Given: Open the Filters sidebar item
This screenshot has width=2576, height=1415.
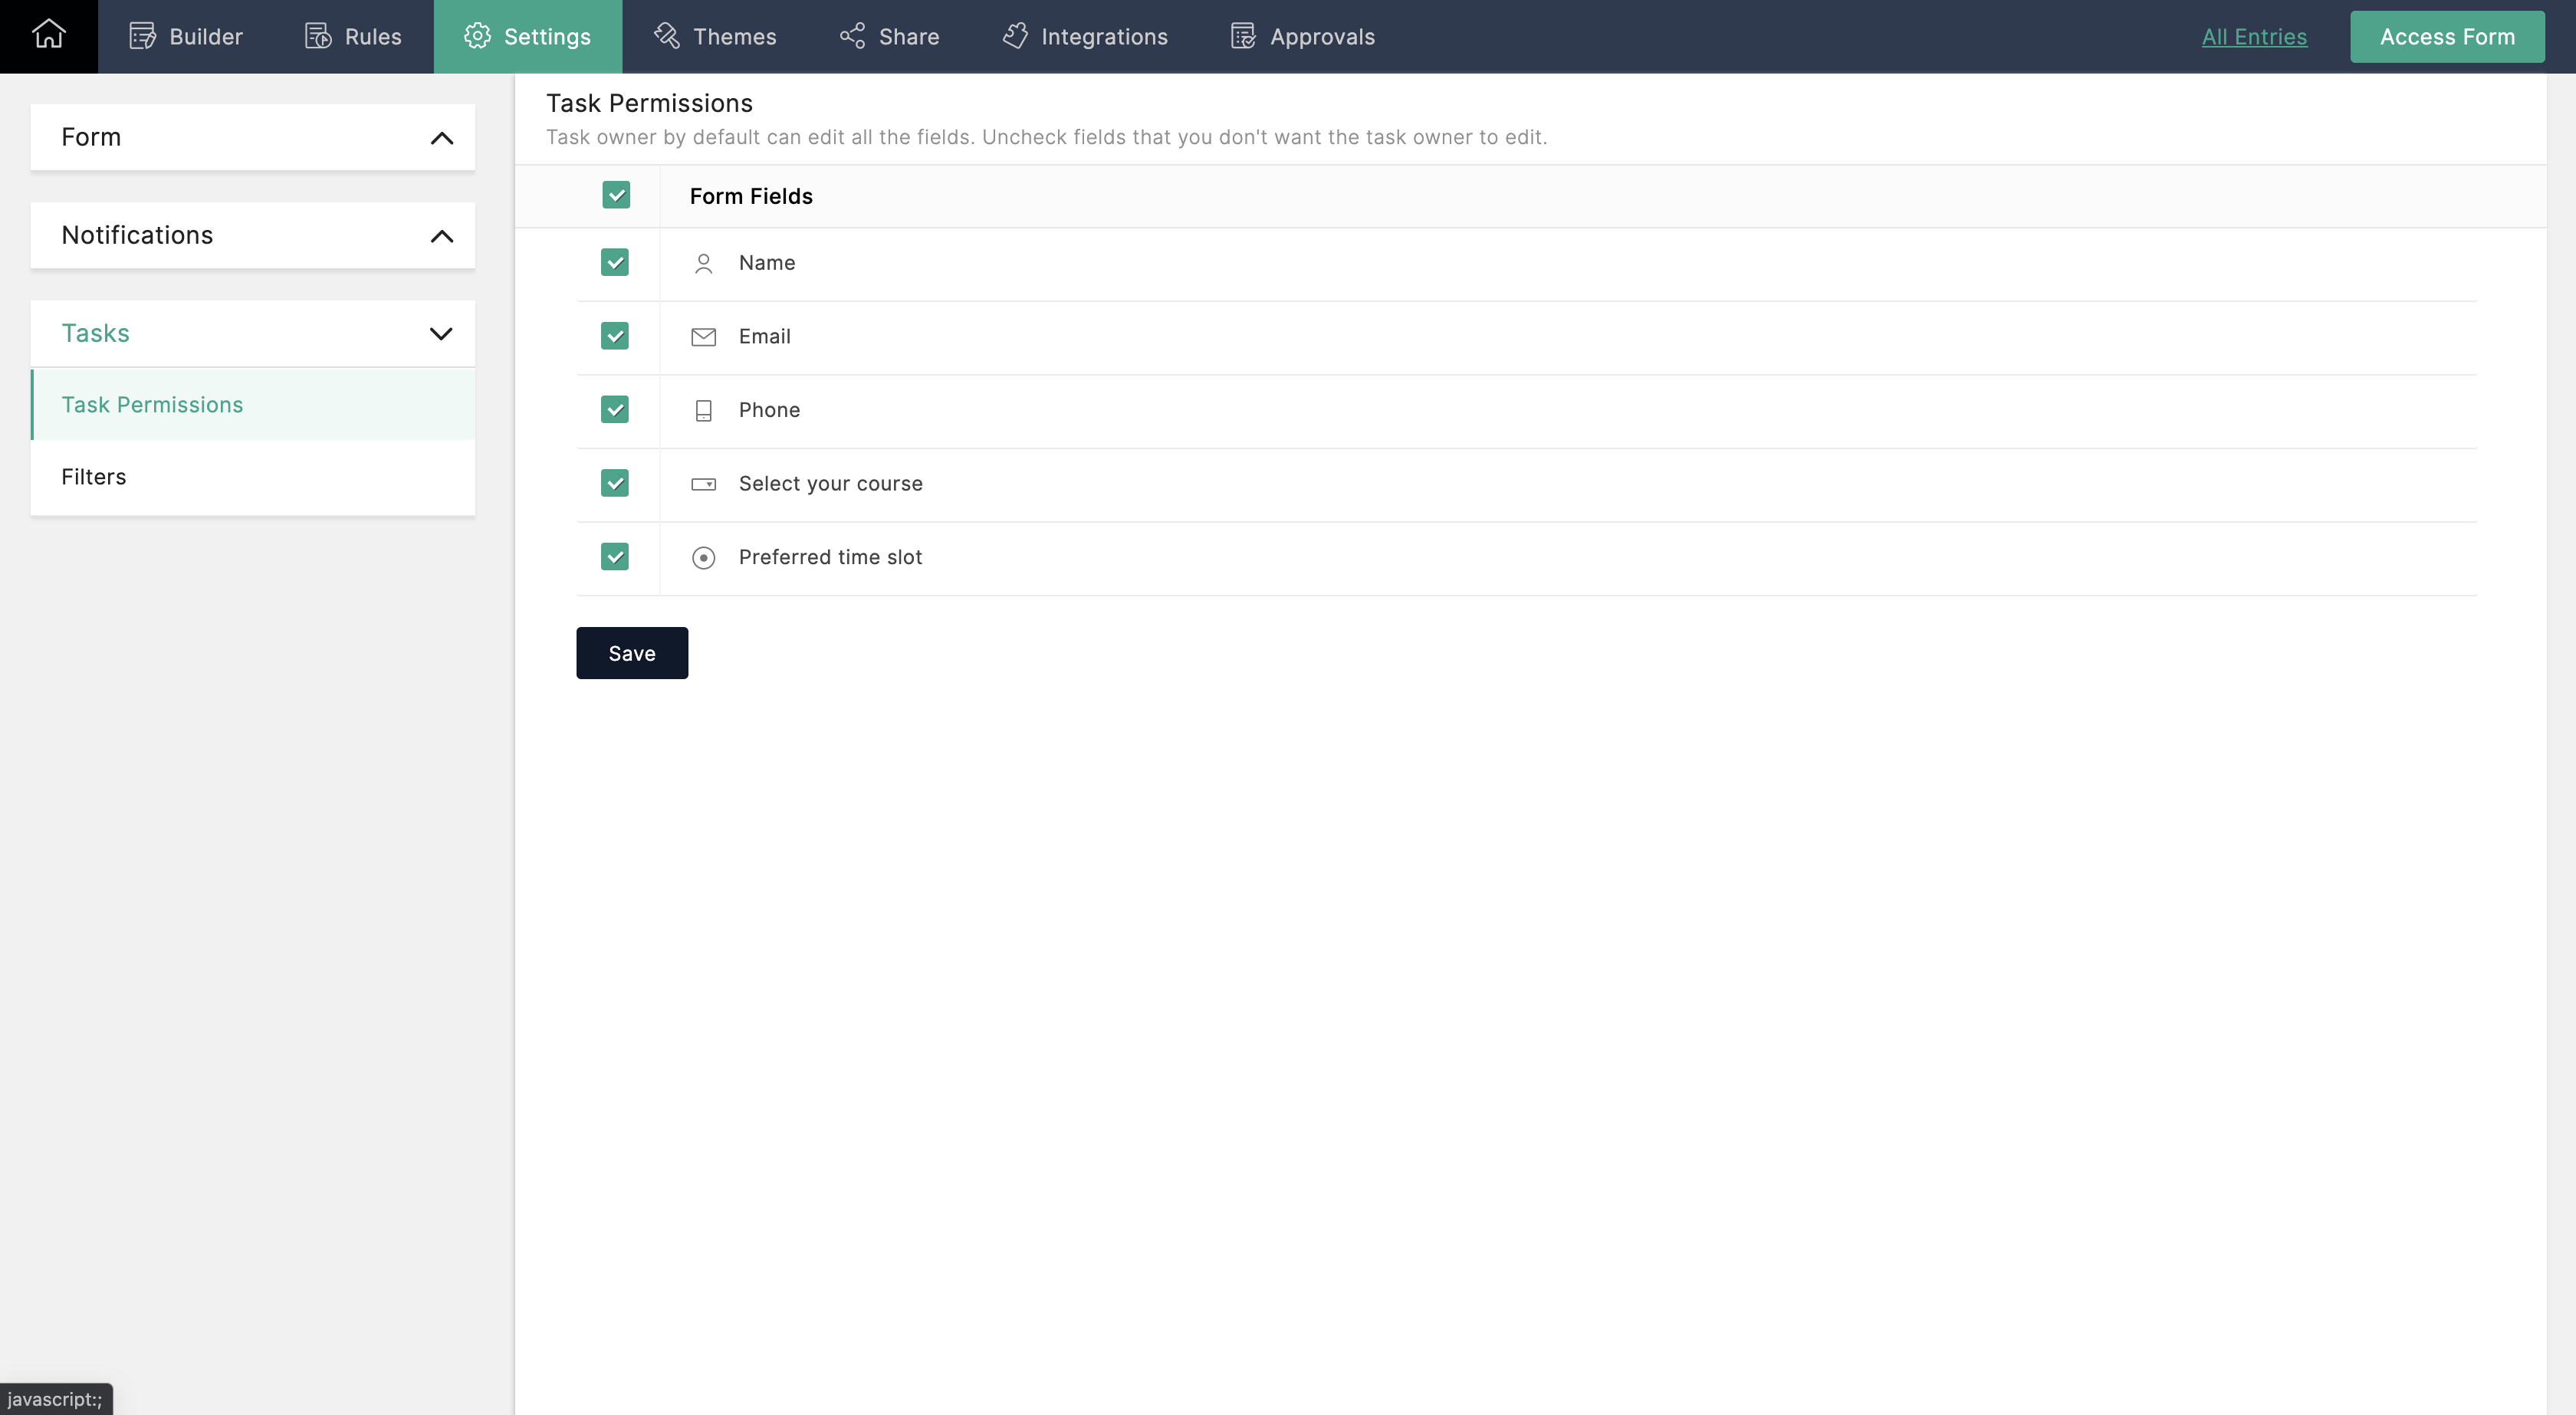Looking at the screenshot, I should pos(94,477).
